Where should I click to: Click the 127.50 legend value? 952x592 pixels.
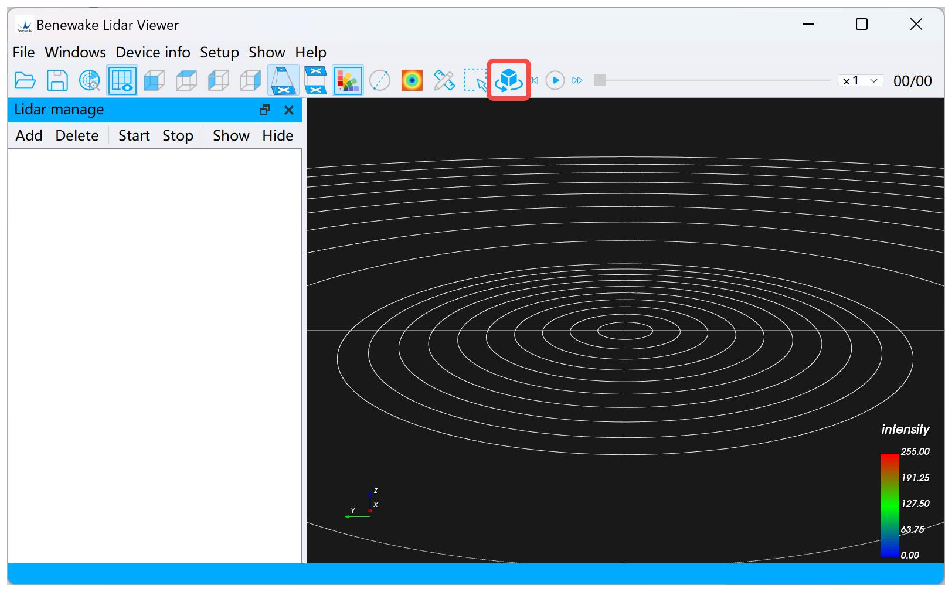coord(915,504)
